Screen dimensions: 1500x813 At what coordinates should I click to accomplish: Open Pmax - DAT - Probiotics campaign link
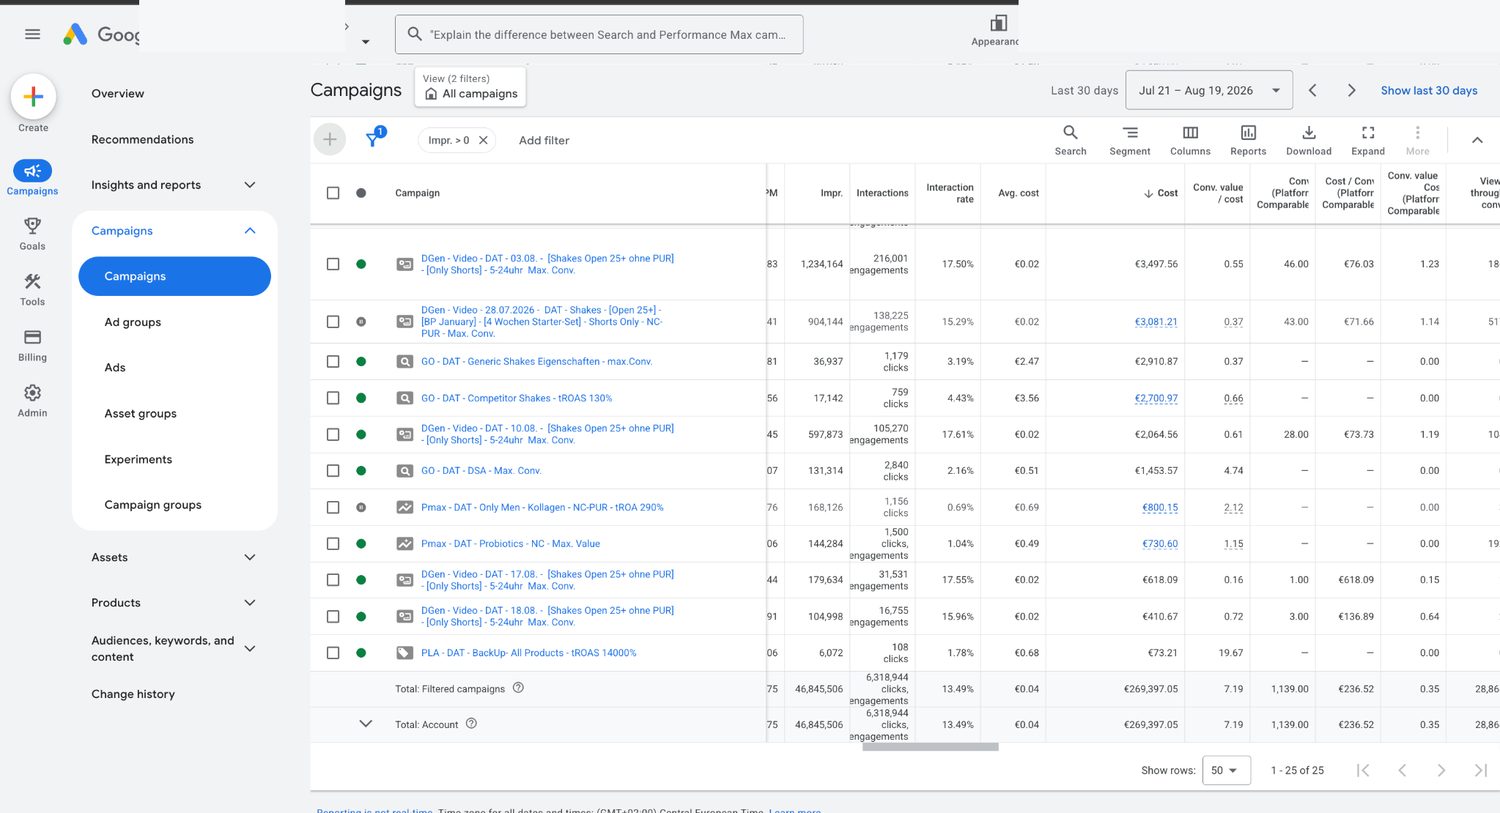[510, 544]
